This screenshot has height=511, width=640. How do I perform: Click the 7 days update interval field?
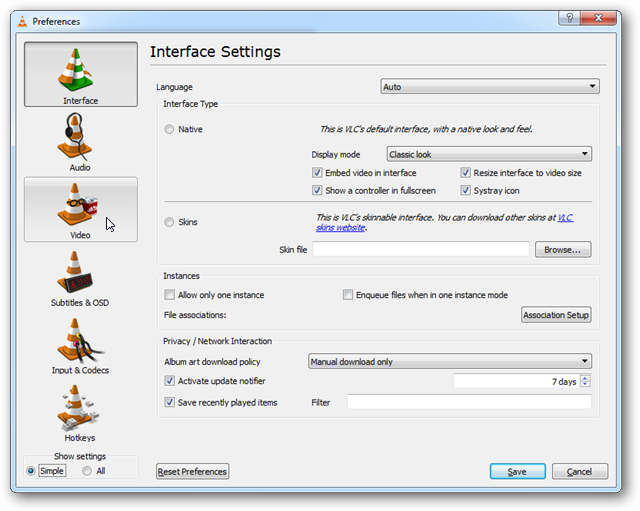[517, 381]
